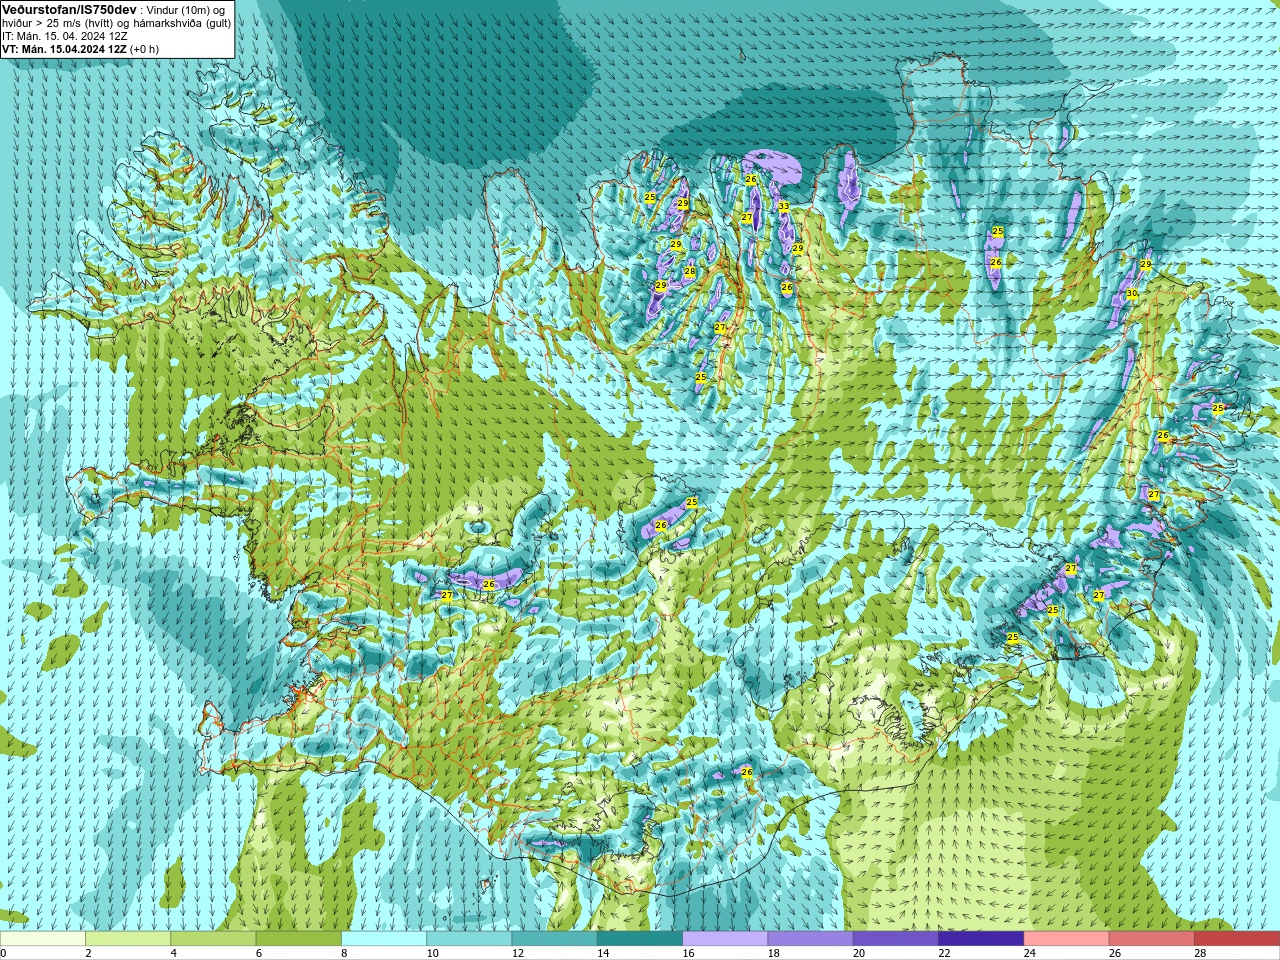
Task: Pick the 10–12 m/s turquoise legend swatch
Action: tap(469, 939)
